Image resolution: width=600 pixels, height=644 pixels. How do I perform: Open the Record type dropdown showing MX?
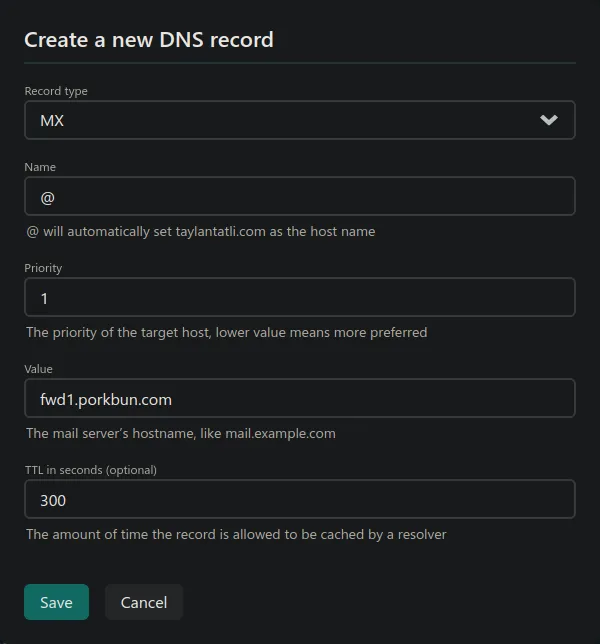tap(300, 120)
